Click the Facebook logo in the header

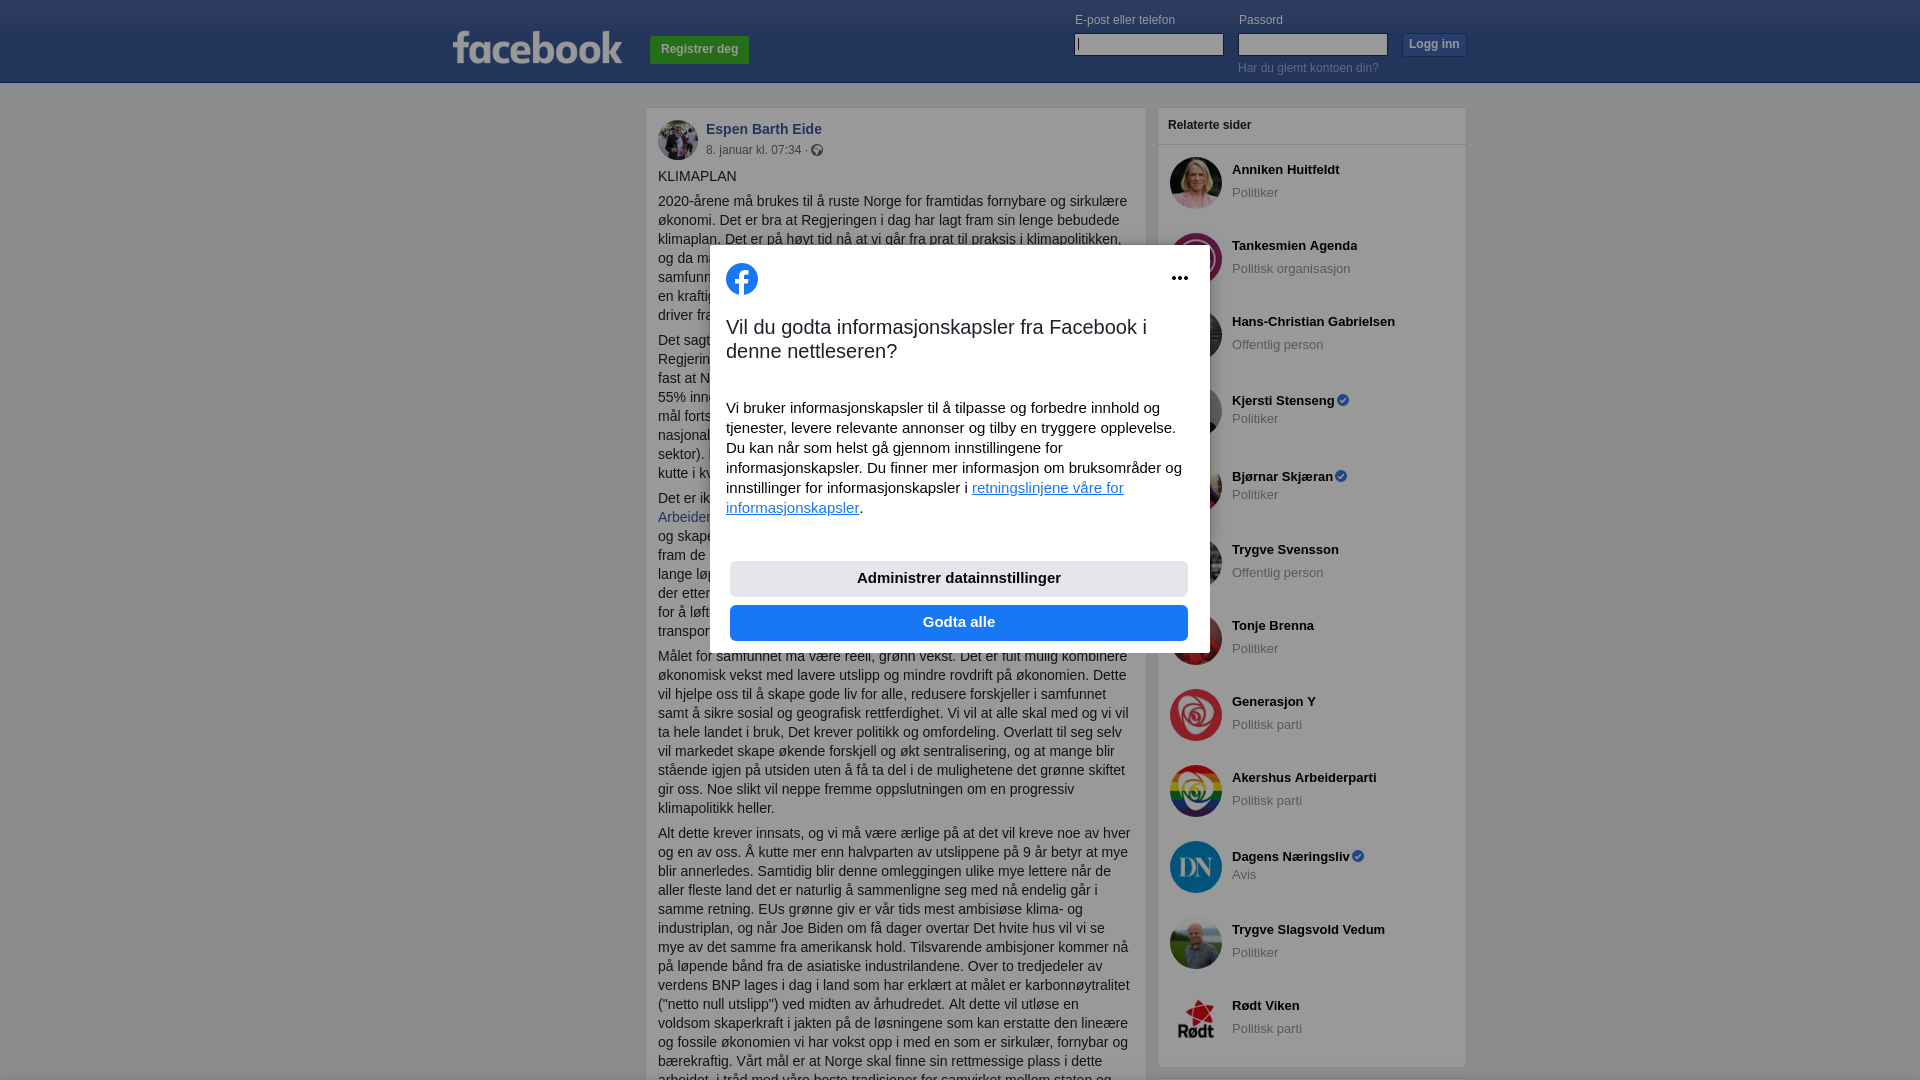tap(537, 48)
